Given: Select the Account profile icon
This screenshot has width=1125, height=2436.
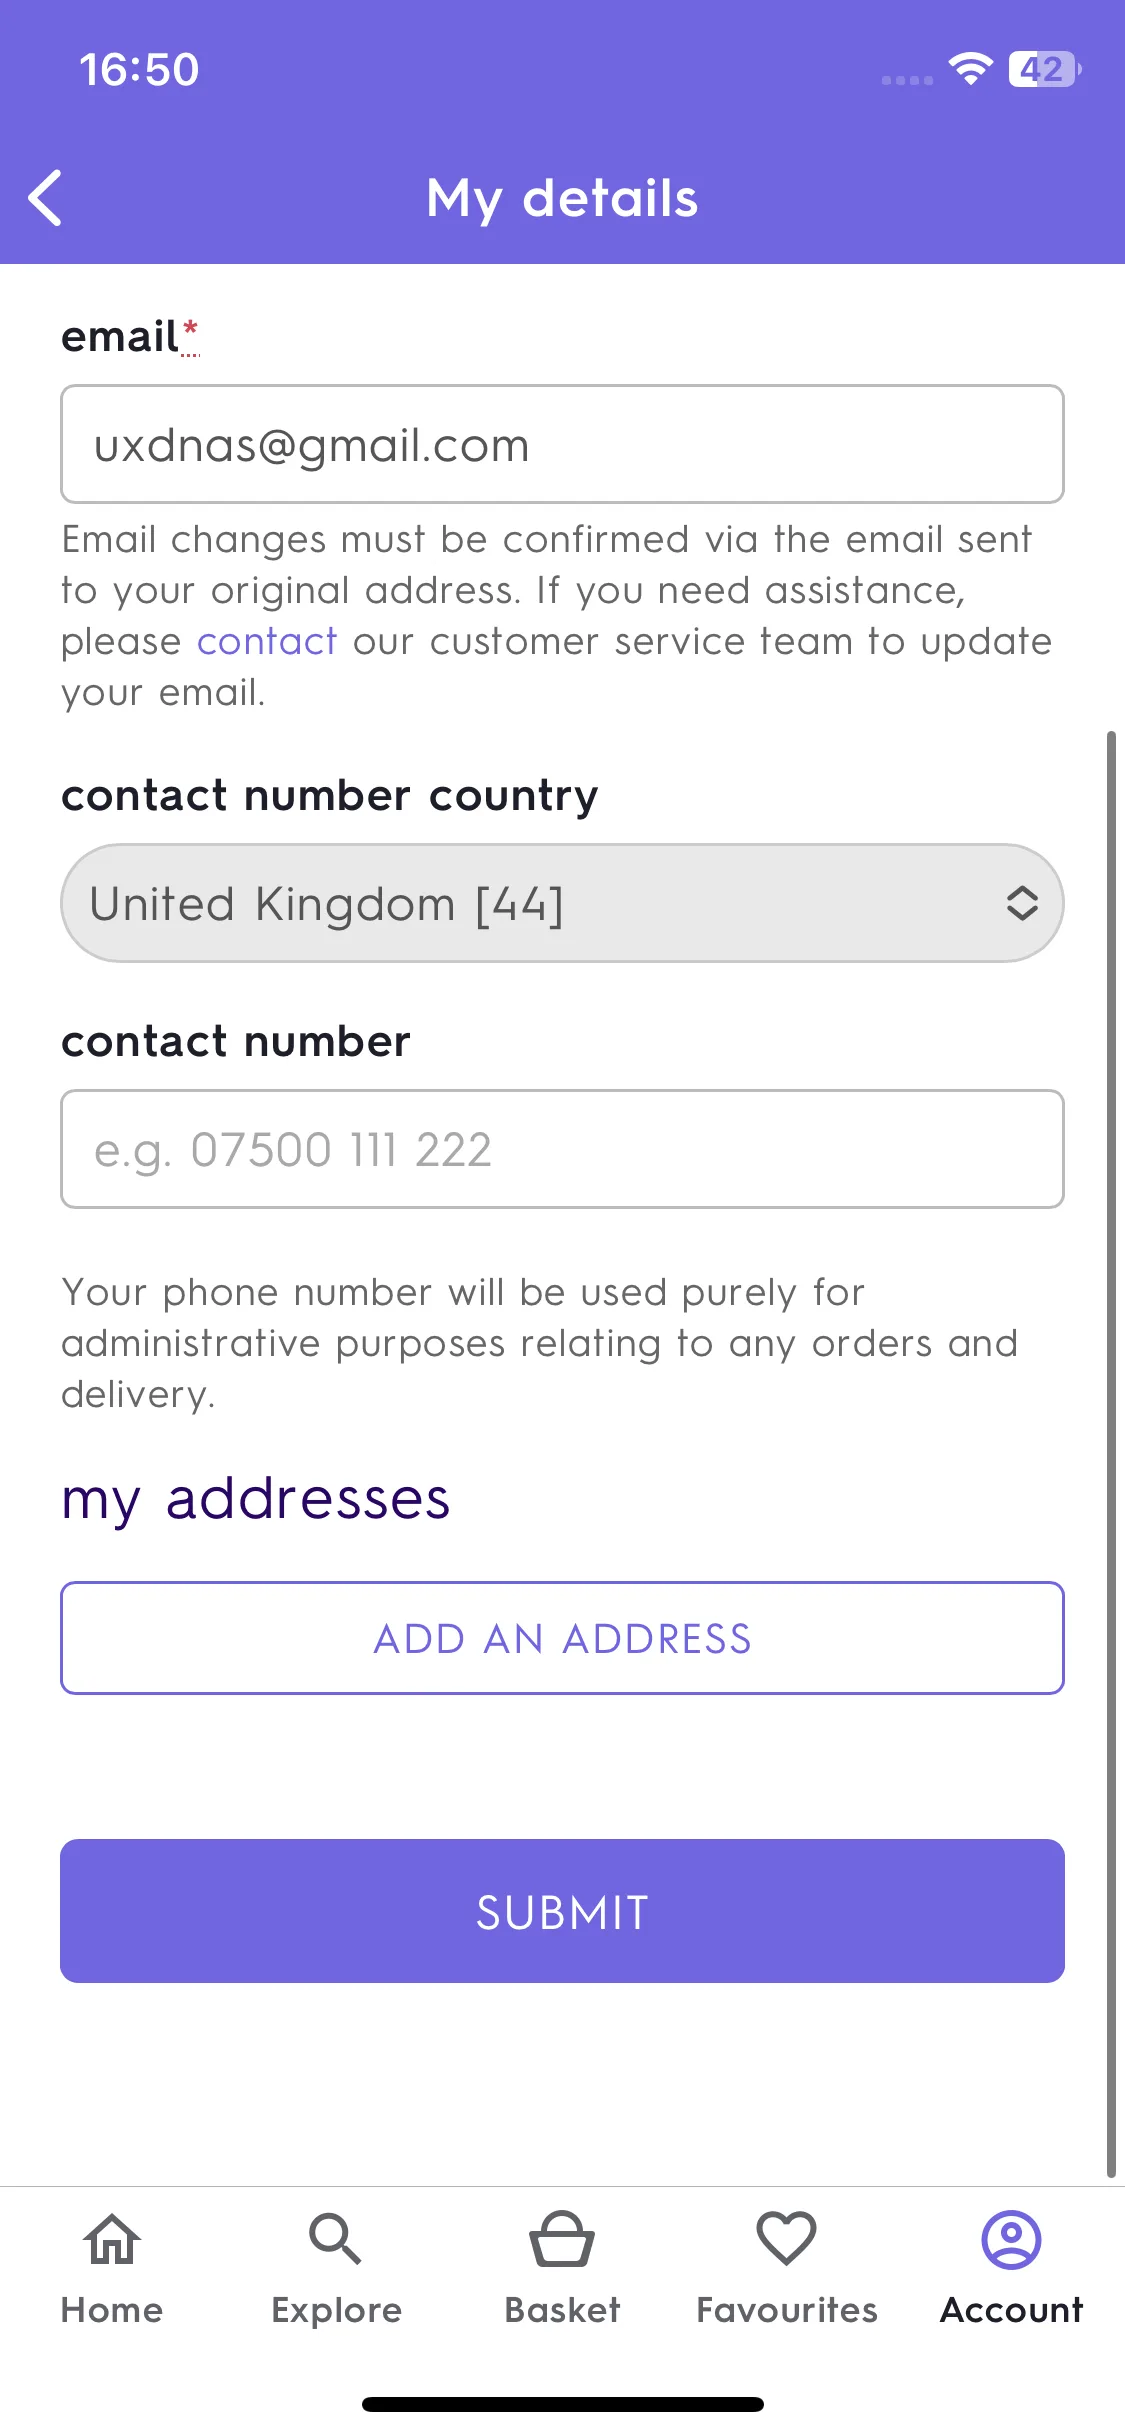Looking at the screenshot, I should [x=1011, y=2239].
